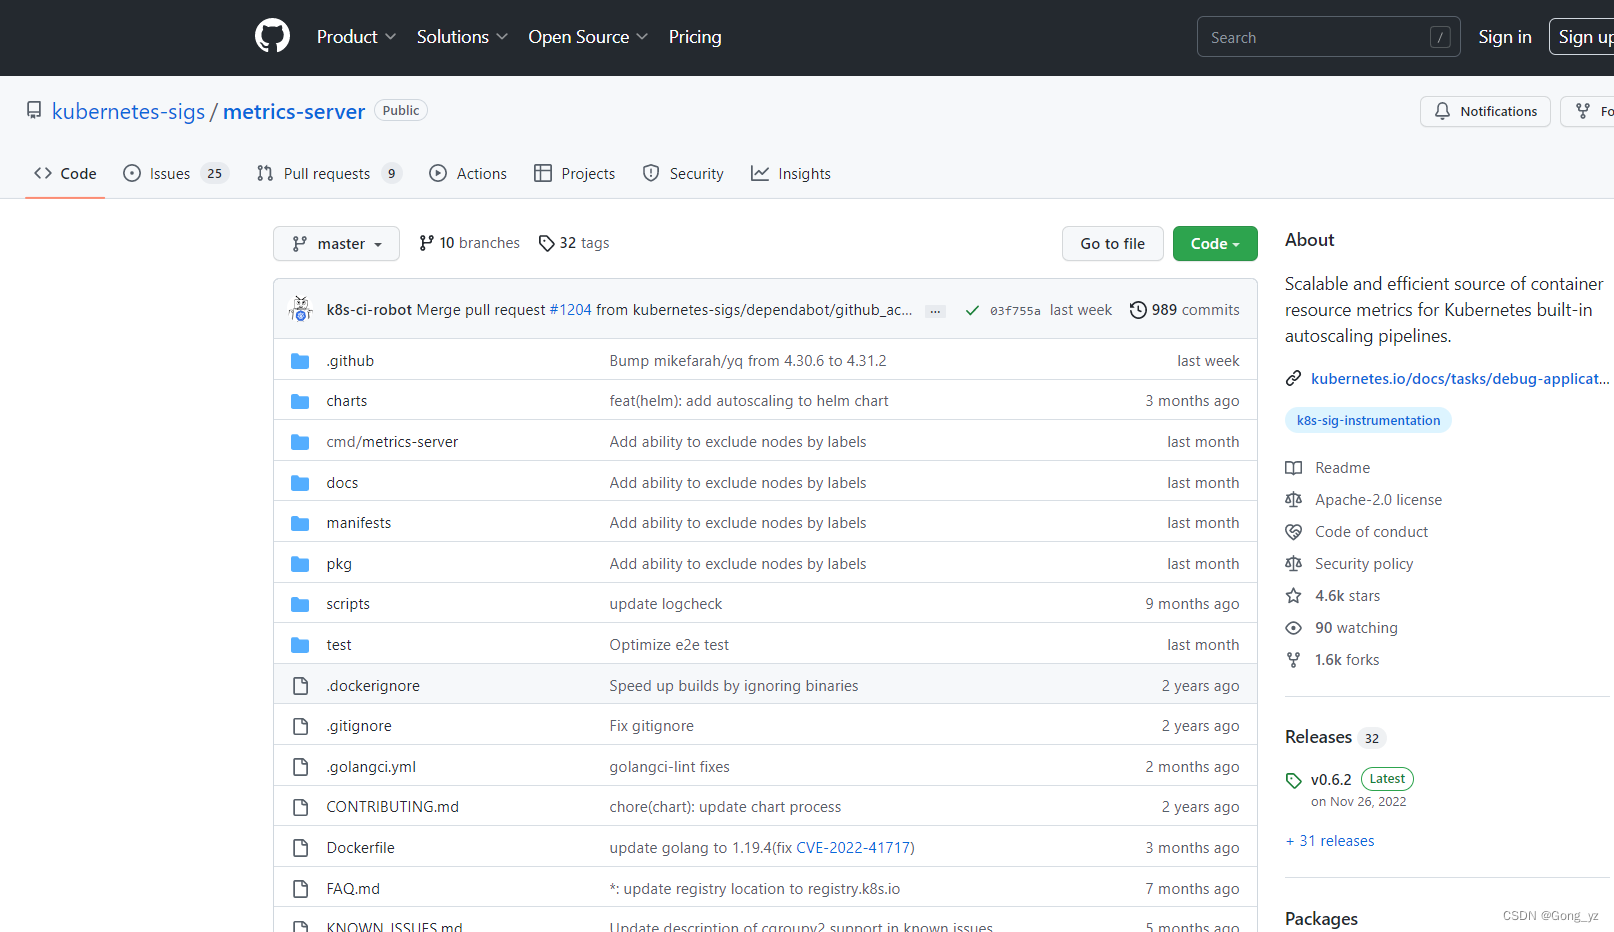View the 90 watching link
Image resolution: width=1614 pixels, height=932 pixels.
click(x=1356, y=628)
